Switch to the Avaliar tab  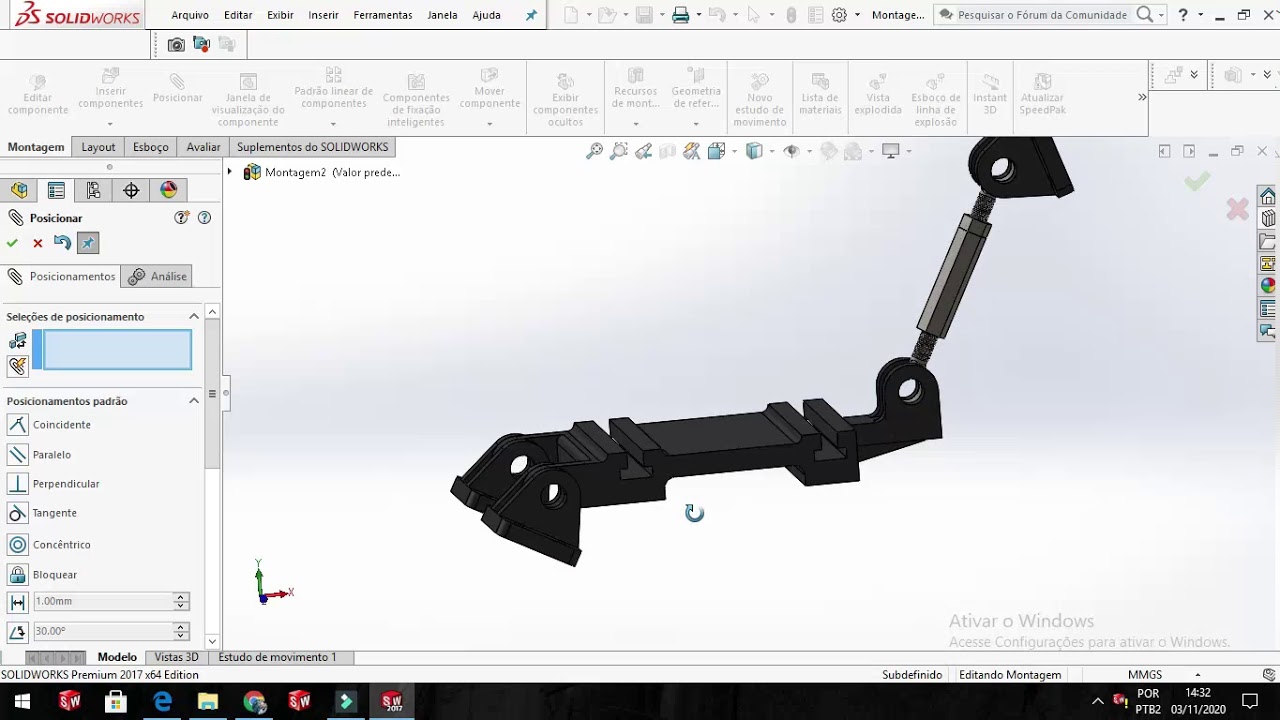coord(203,147)
